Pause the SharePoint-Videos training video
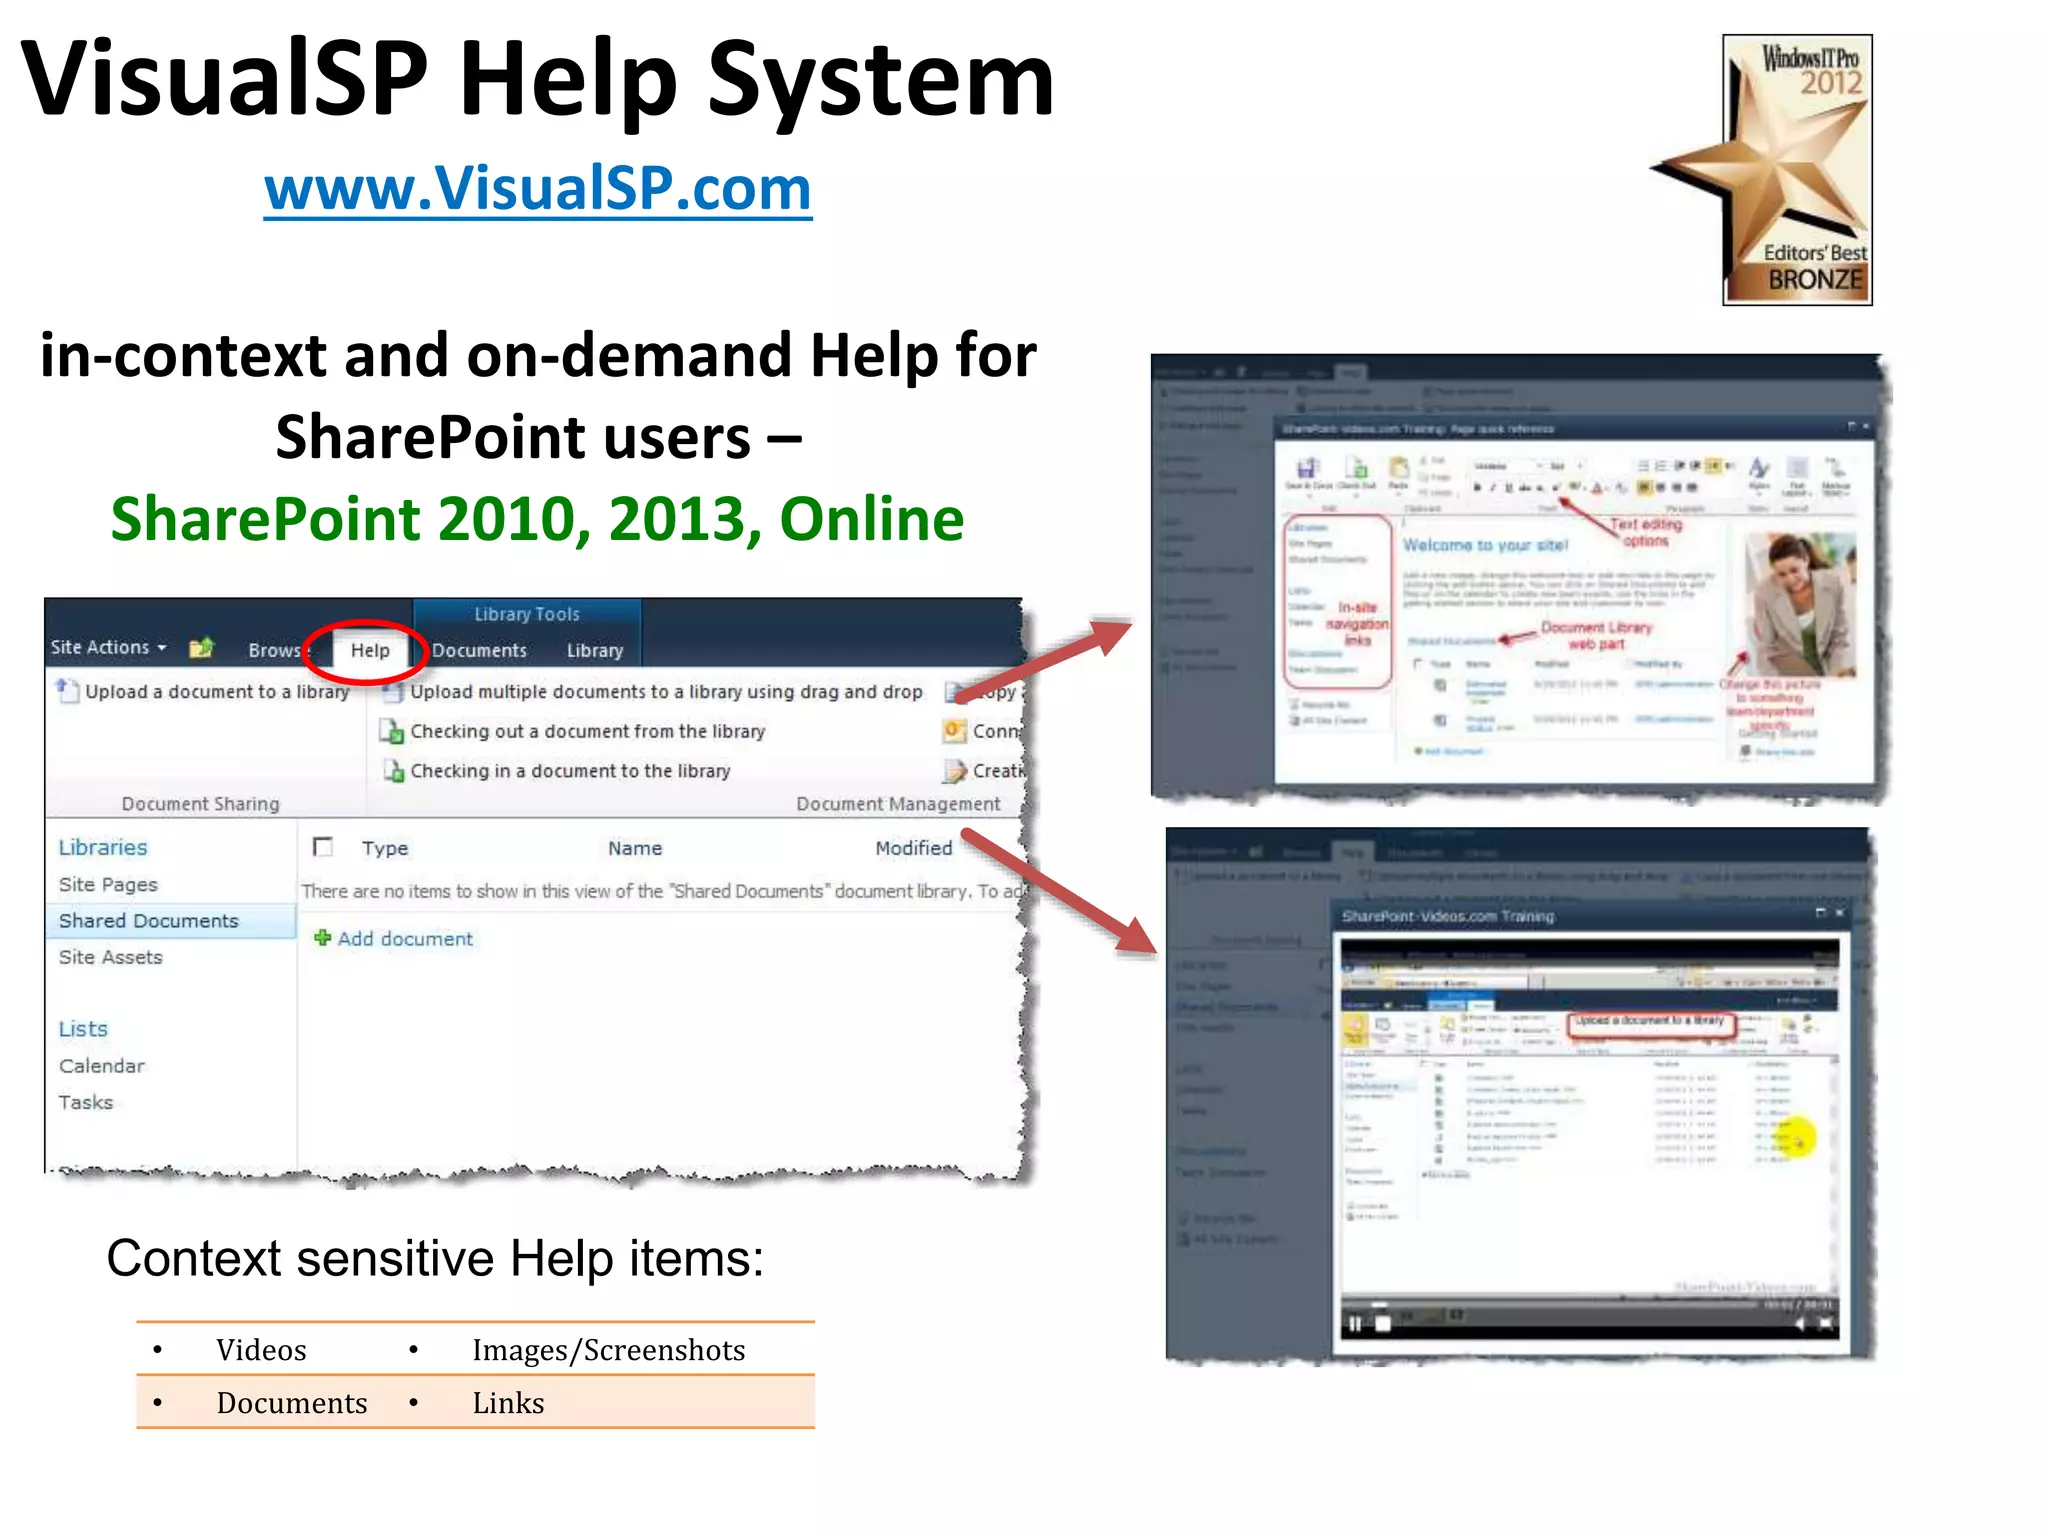The width and height of the screenshot is (2048, 1536). (x=1356, y=1323)
